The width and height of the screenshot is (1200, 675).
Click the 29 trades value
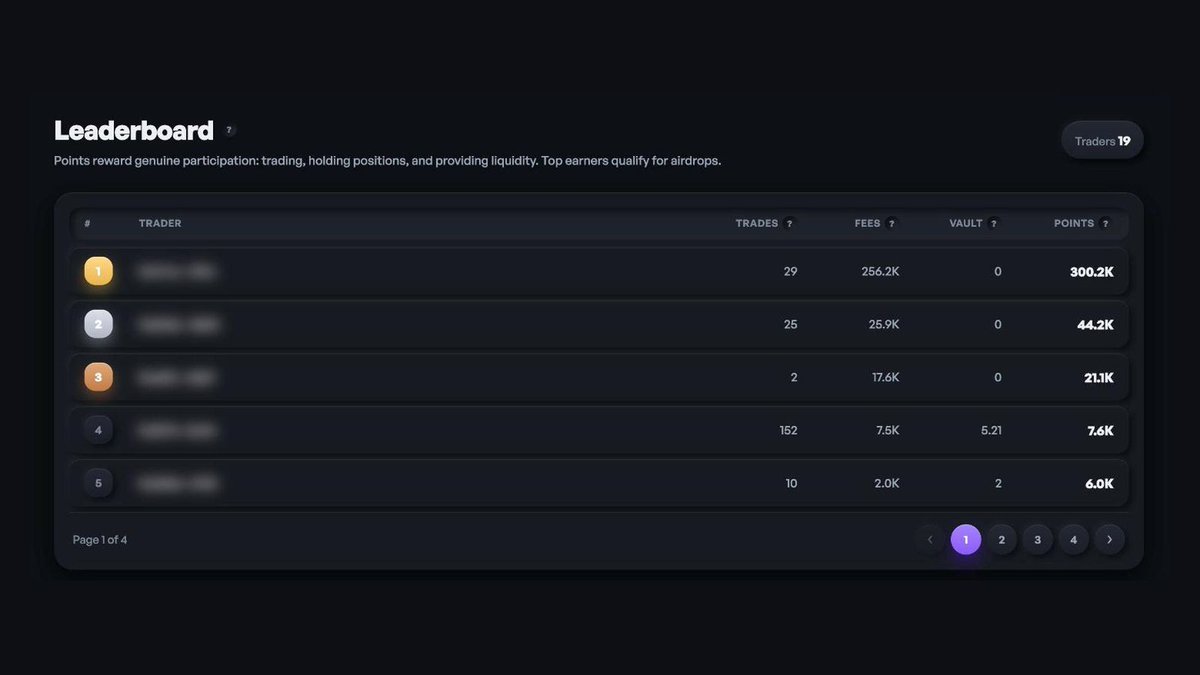coord(791,271)
